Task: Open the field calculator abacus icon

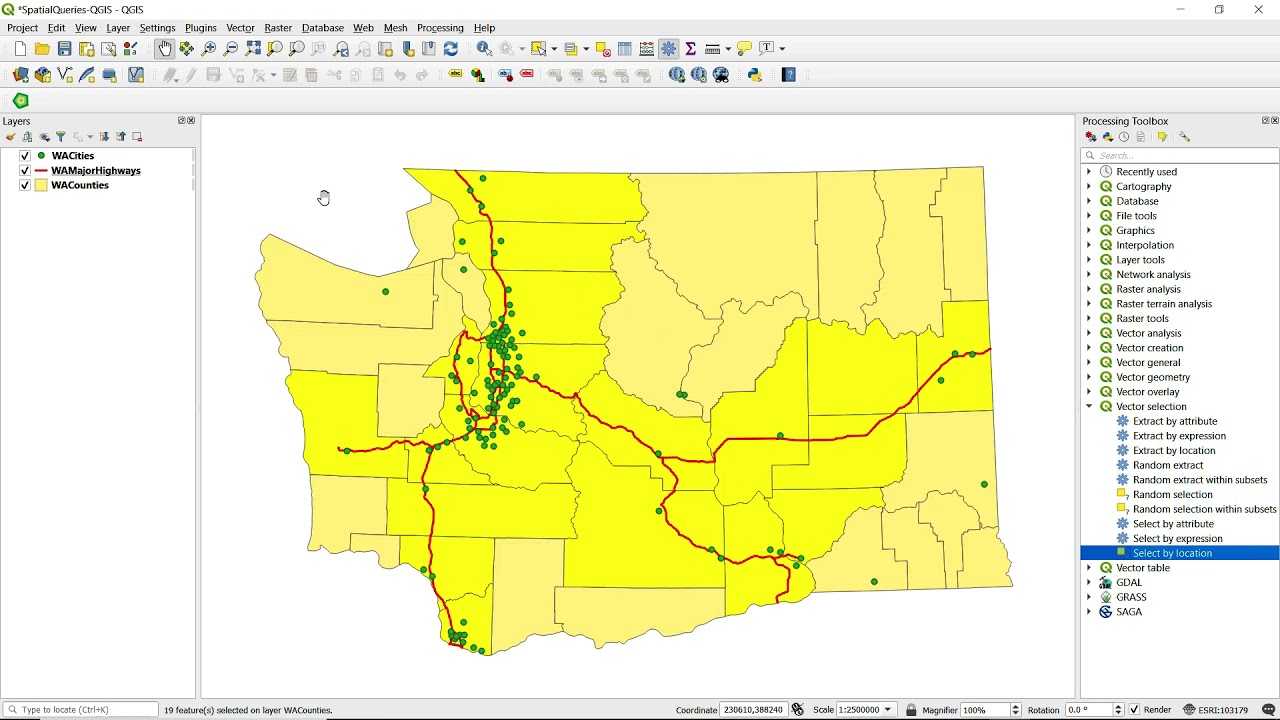Action: point(647,48)
